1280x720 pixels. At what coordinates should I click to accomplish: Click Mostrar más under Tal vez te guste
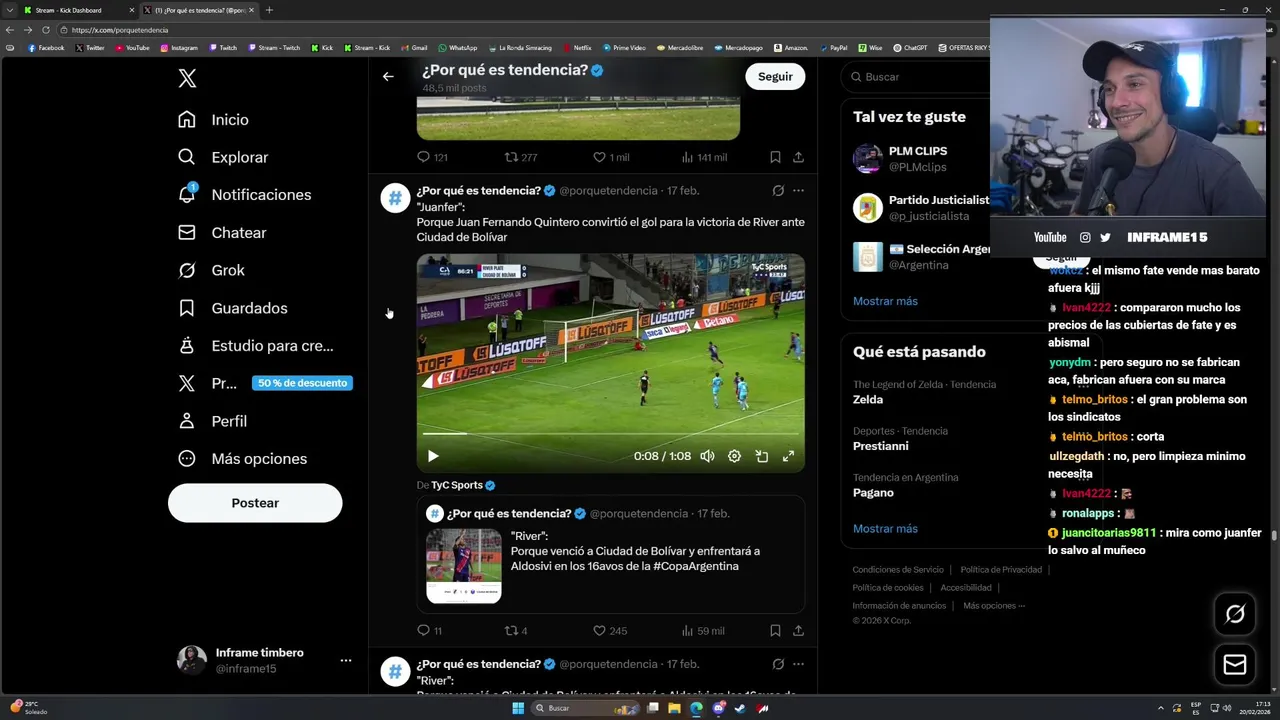tap(885, 301)
